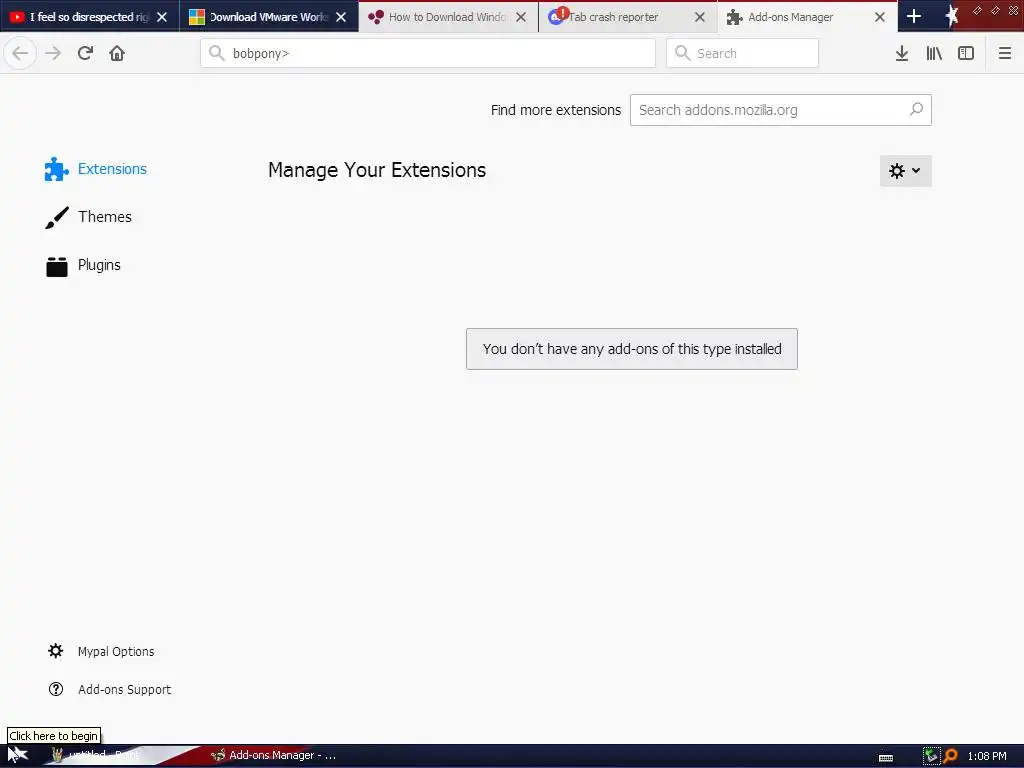Open the home page via house icon
Image resolution: width=1024 pixels, height=768 pixels.
(117, 53)
